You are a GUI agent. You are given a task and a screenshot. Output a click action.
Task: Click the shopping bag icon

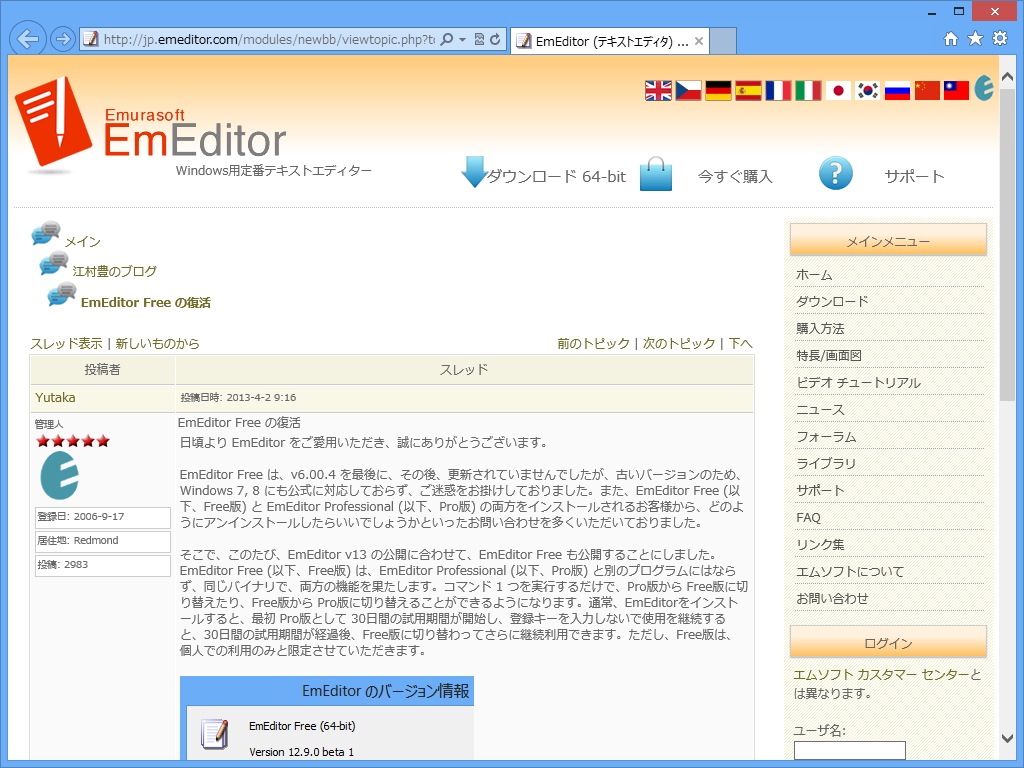656,174
